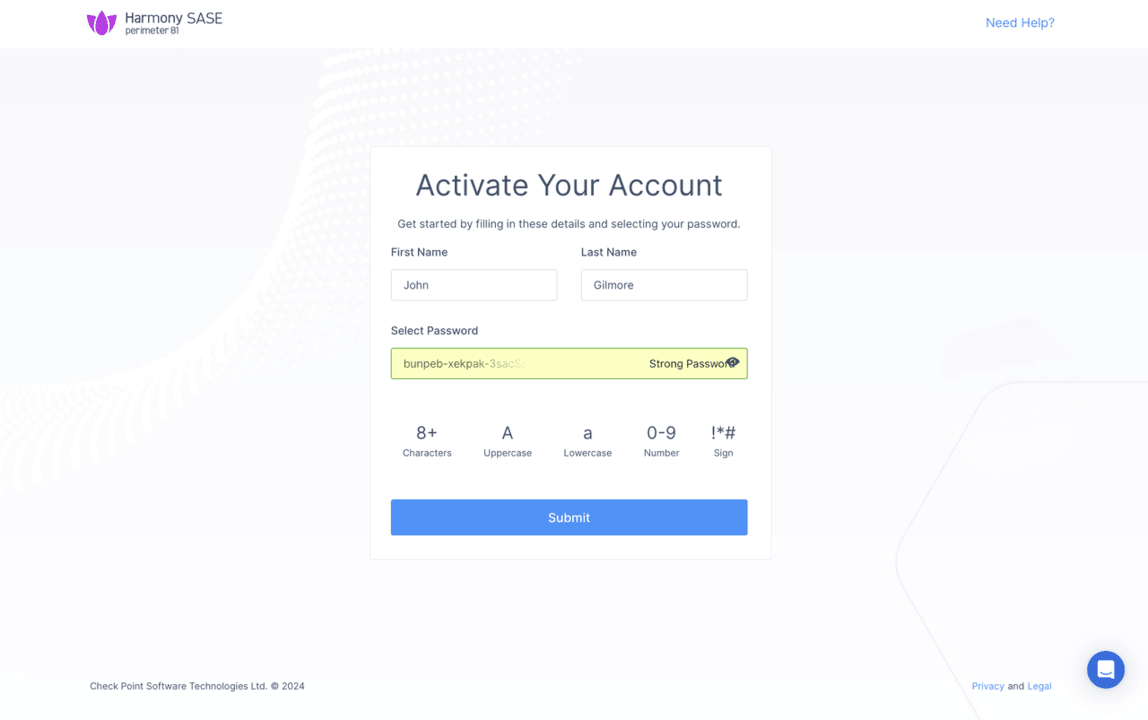
Task: Click the 0-9 Number requirement indicator
Action: tap(661, 440)
